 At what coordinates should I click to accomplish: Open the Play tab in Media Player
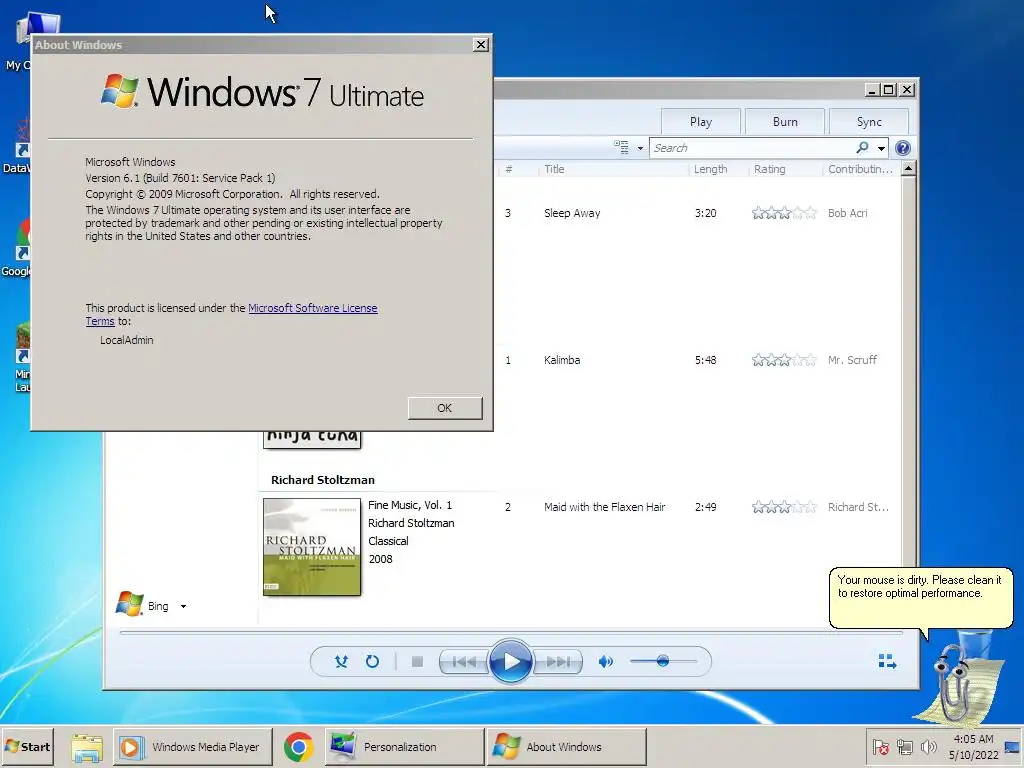pos(701,121)
